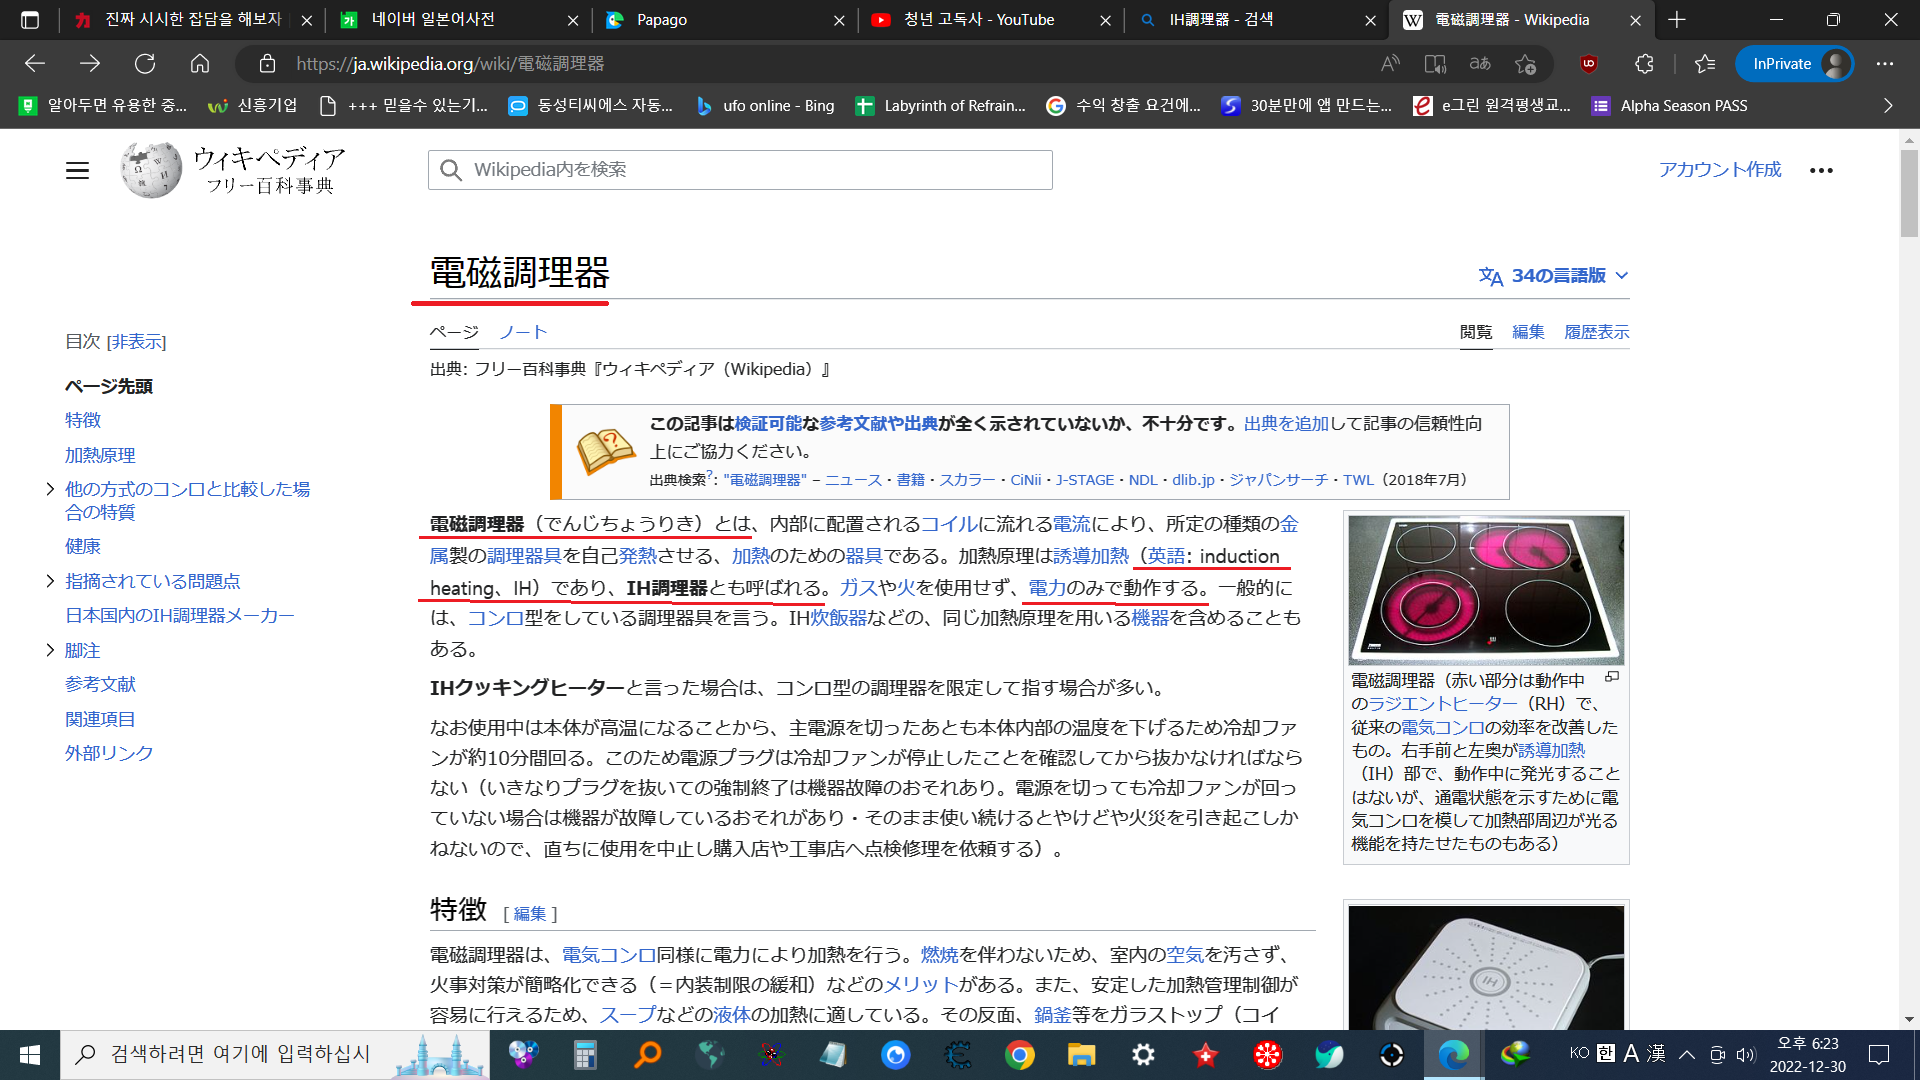
Task: Toggle the InPrivate profile button
Action: pos(1795,64)
